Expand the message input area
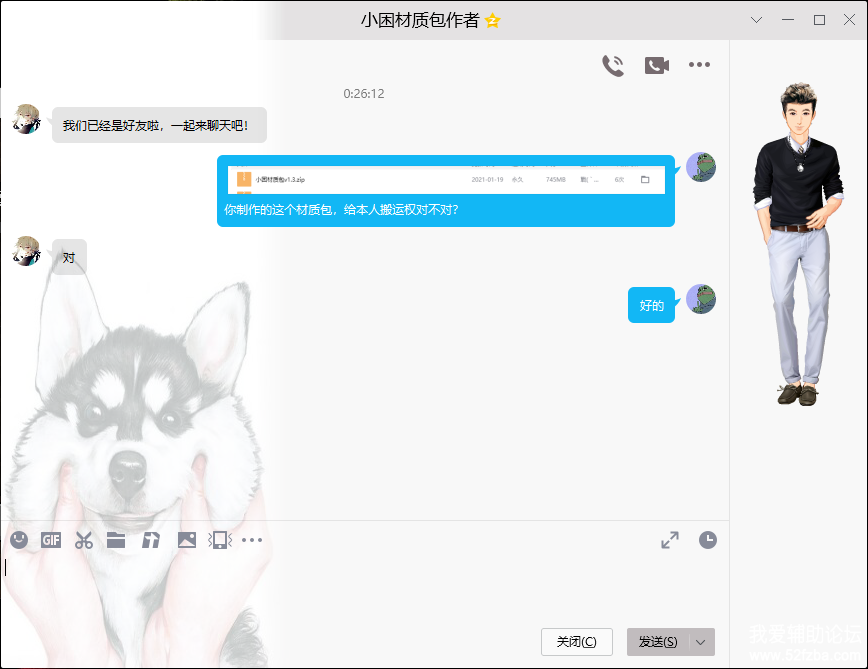 (670, 540)
